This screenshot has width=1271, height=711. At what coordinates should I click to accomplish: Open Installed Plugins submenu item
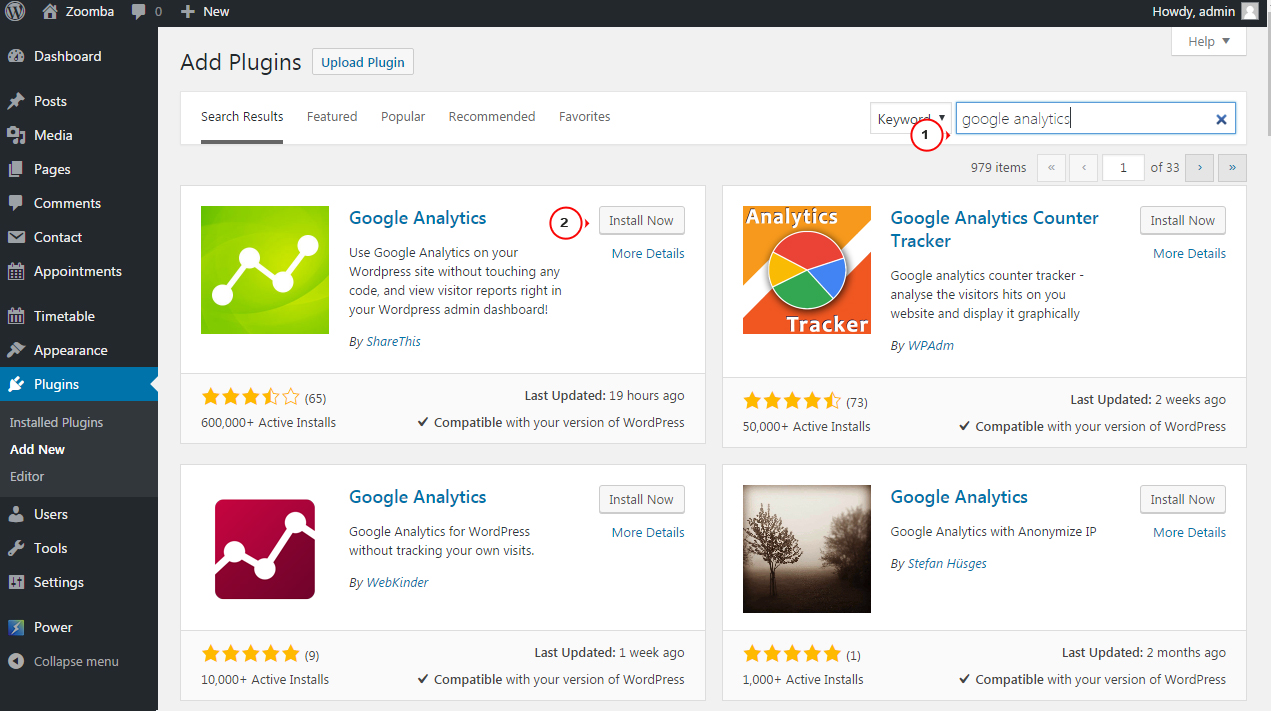pyautogui.click(x=56, y=422)
